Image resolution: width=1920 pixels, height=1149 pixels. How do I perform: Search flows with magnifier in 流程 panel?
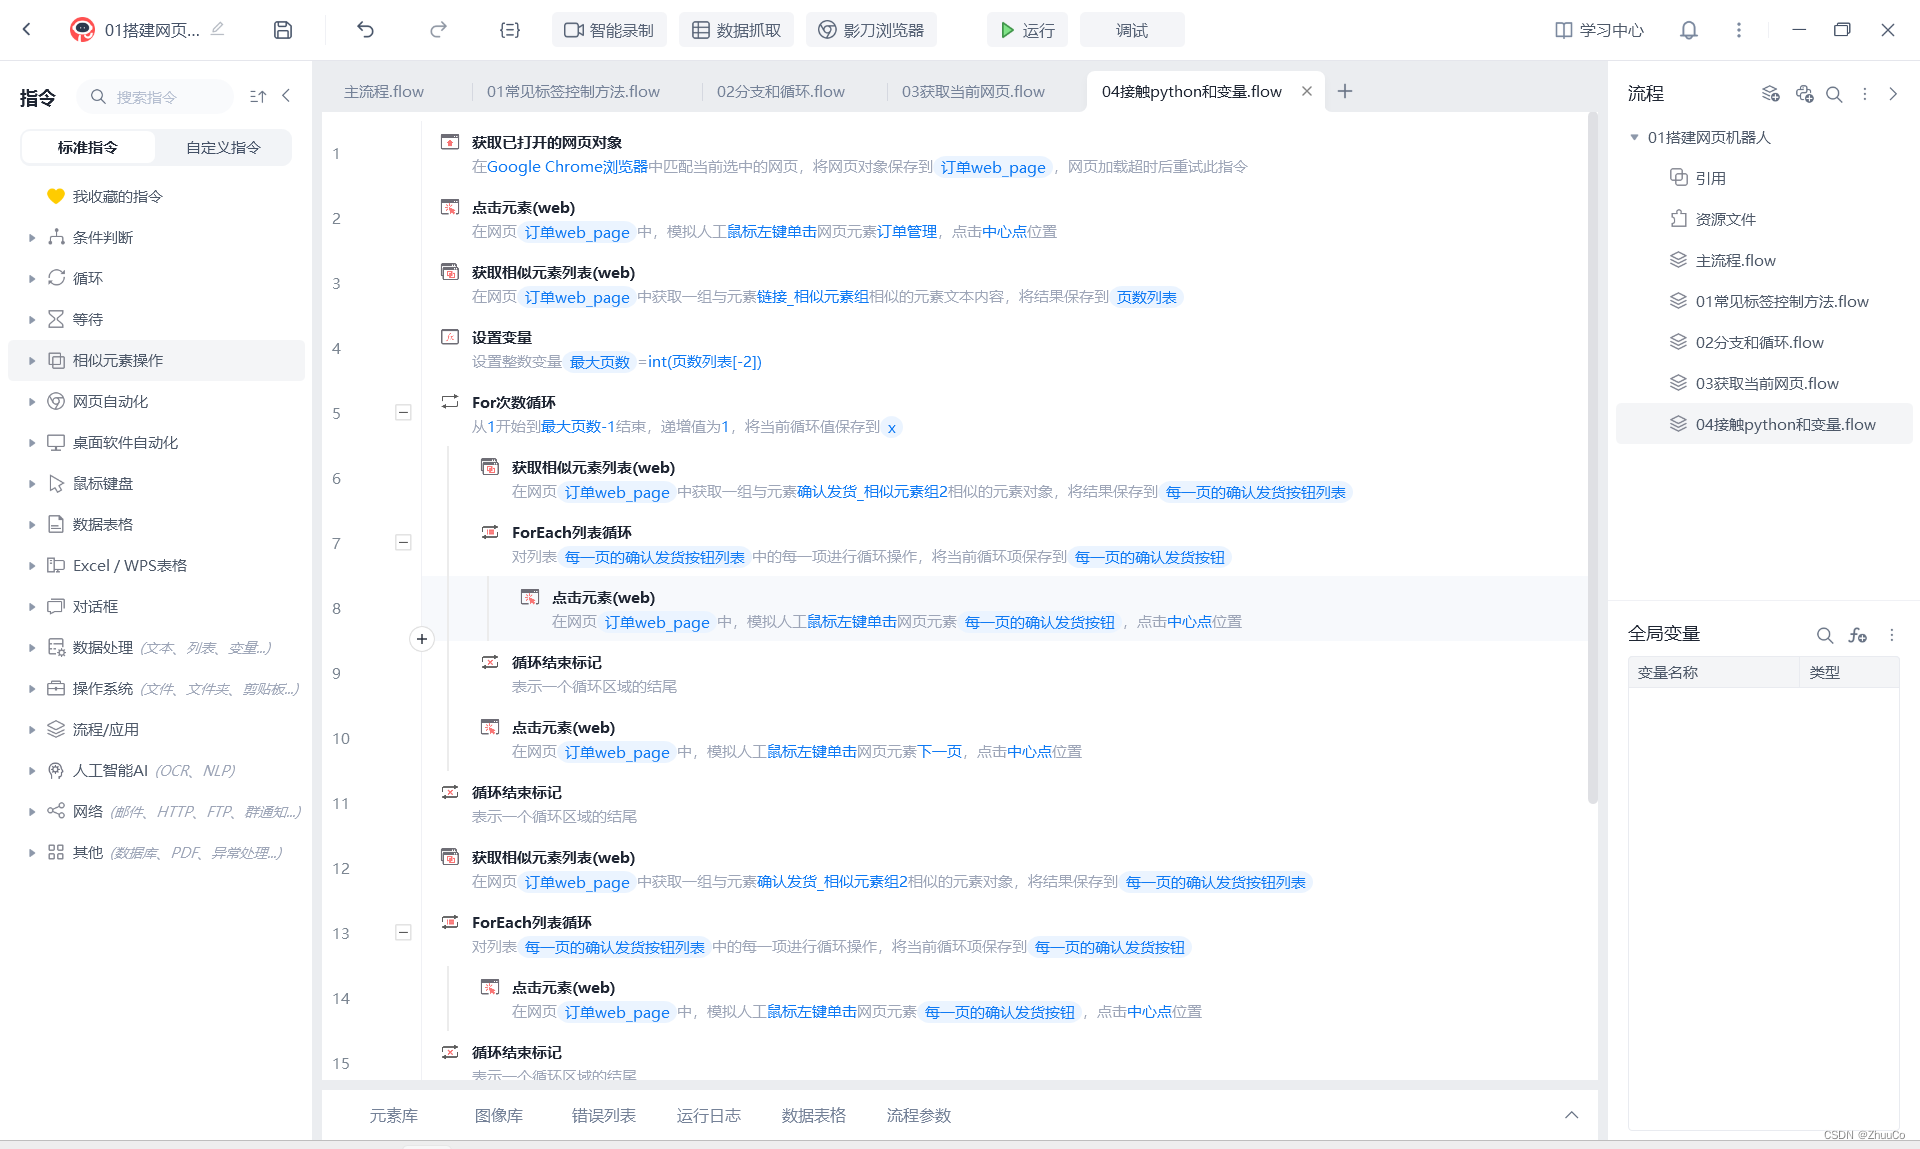click(x=1834, y=94)
